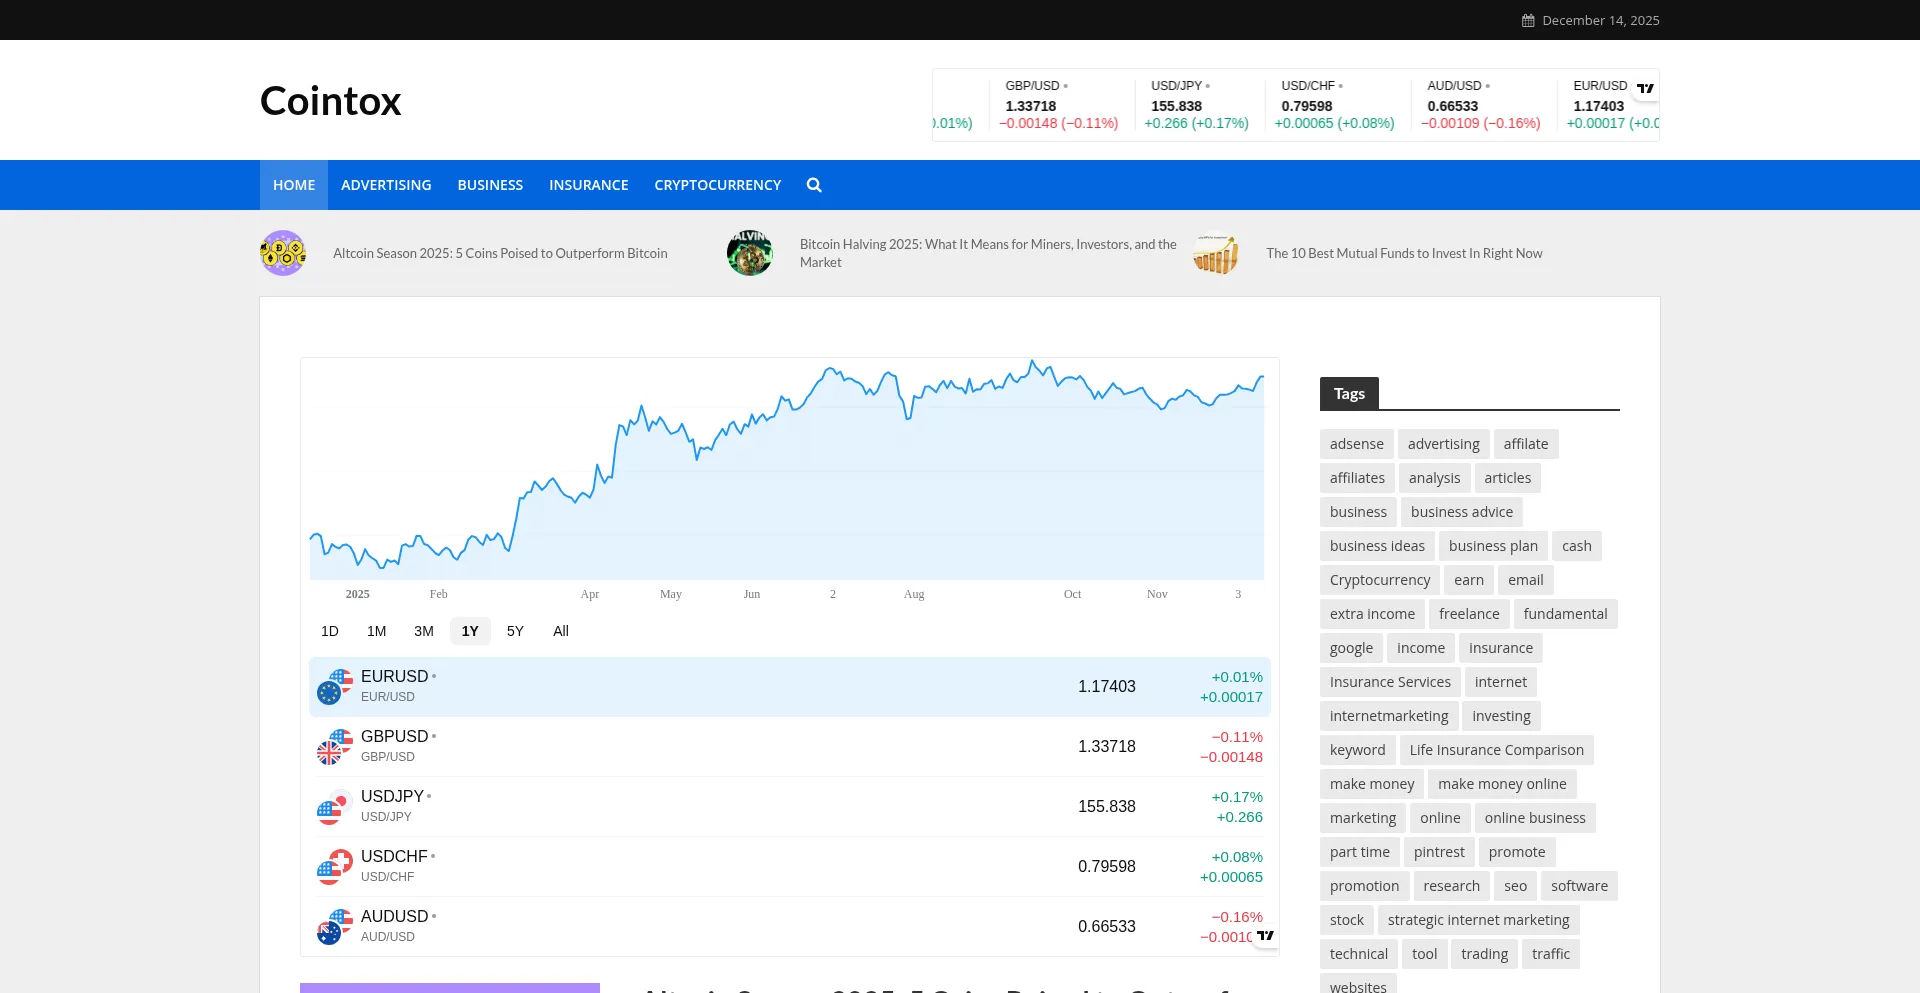Select the 1D time range
Viewport: 1920px width, 993px height.
coord(330,631)
